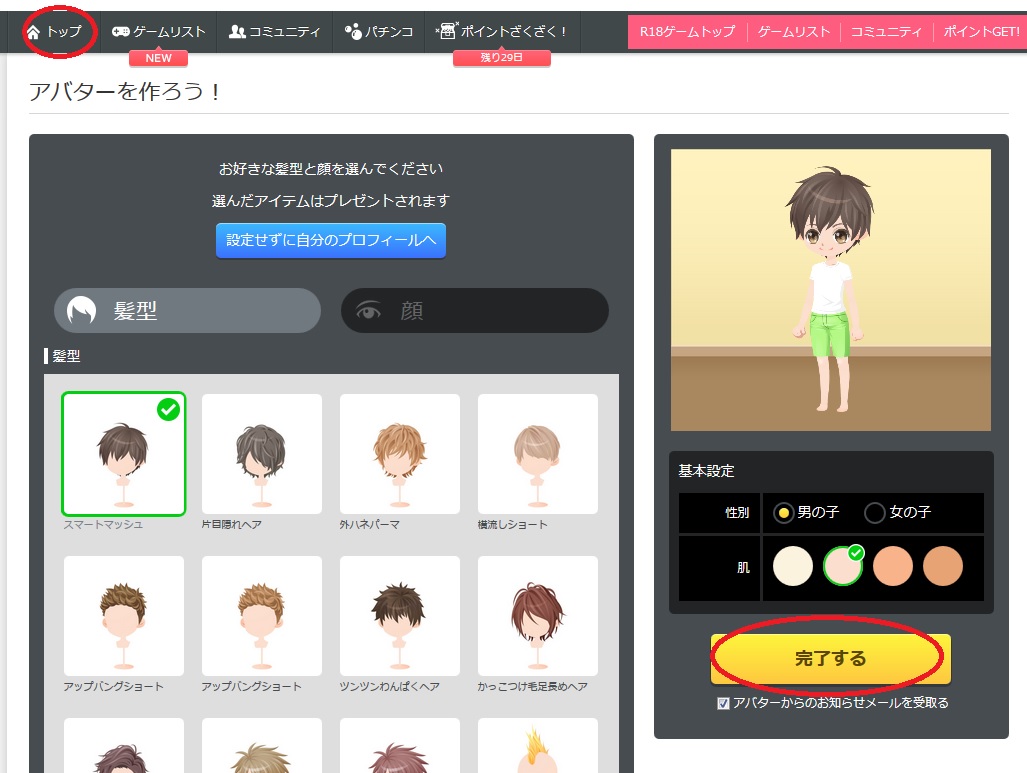The image size is (1027, 773).
Task: Open ゲームリスト menu item
Action: [159, 31]
